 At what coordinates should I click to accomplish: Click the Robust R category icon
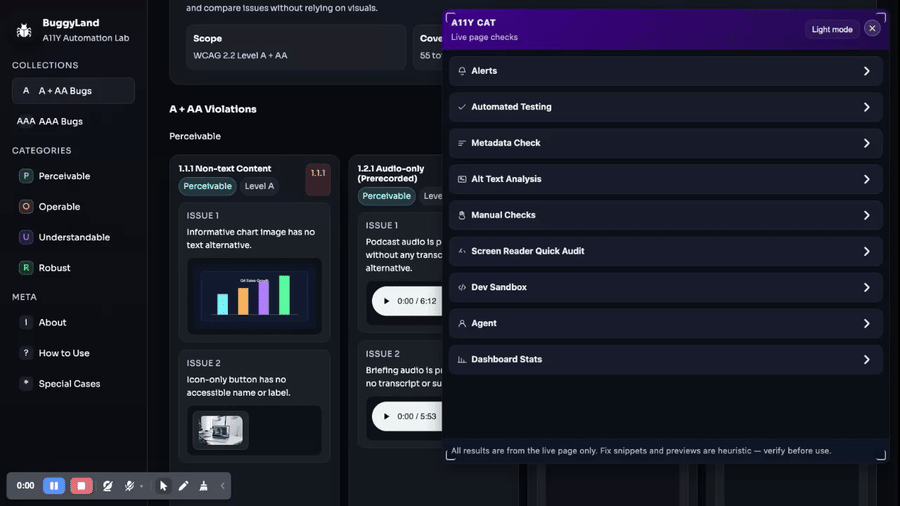pos(26,268)
